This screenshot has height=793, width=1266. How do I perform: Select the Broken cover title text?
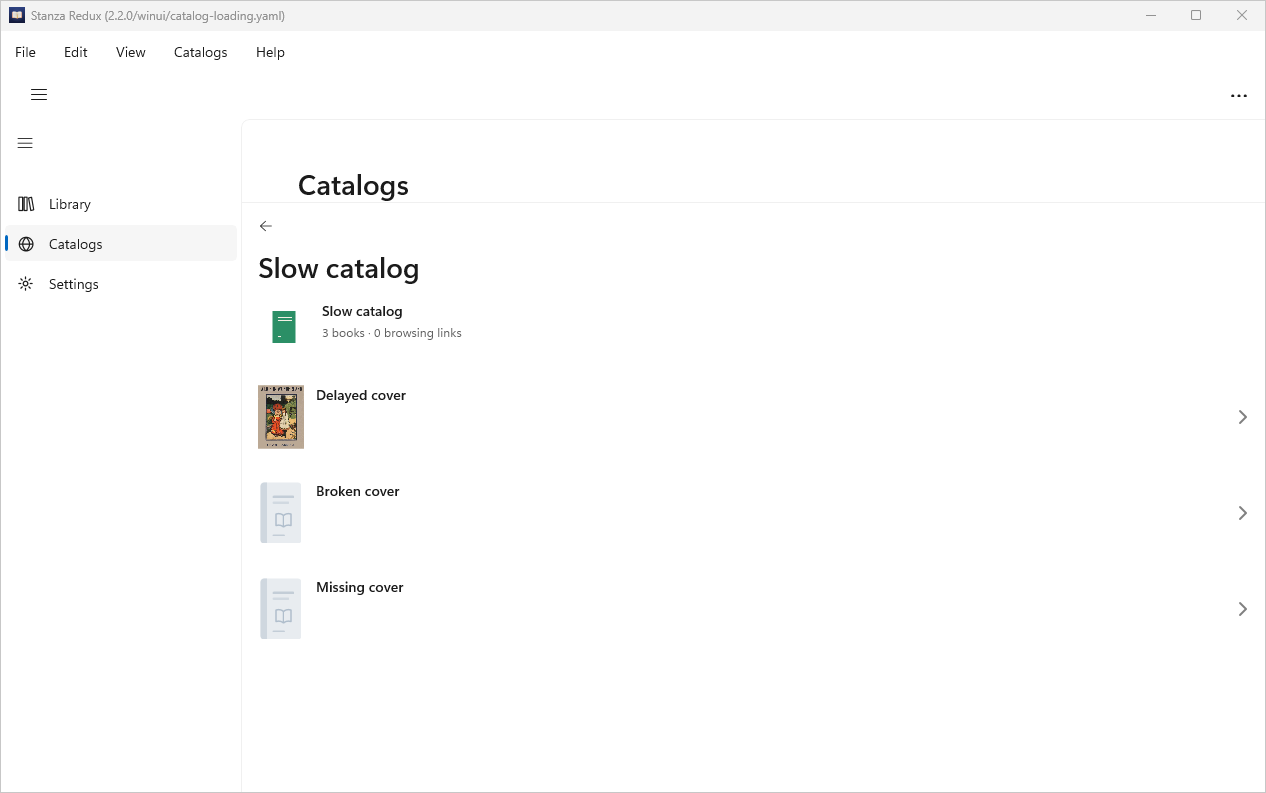pos(358,491)
